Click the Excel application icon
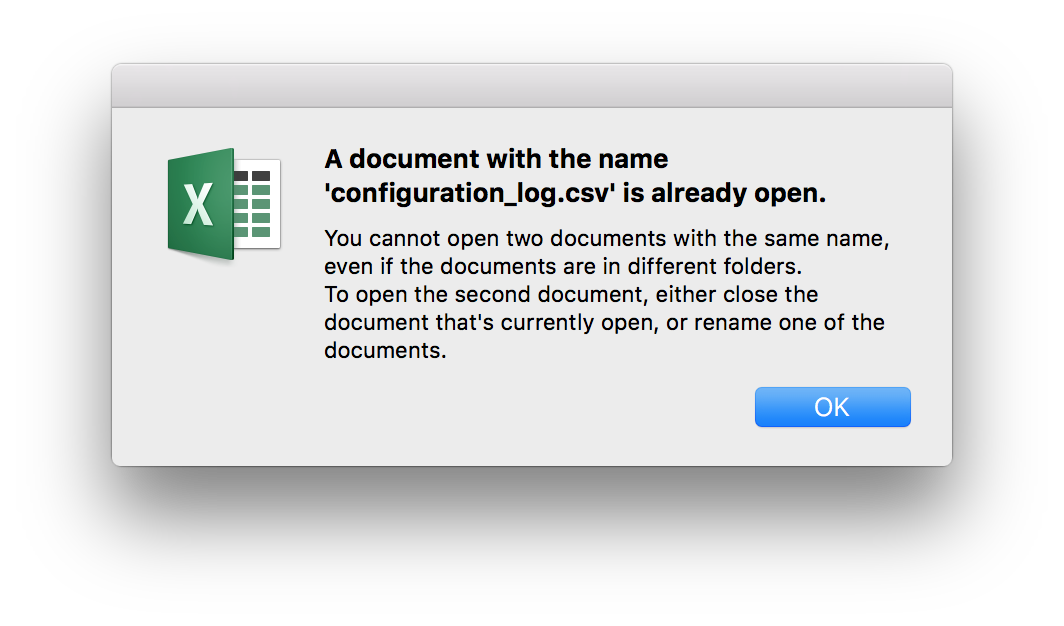The height and width of the screenshot is (626, 1064). (223, 204)
